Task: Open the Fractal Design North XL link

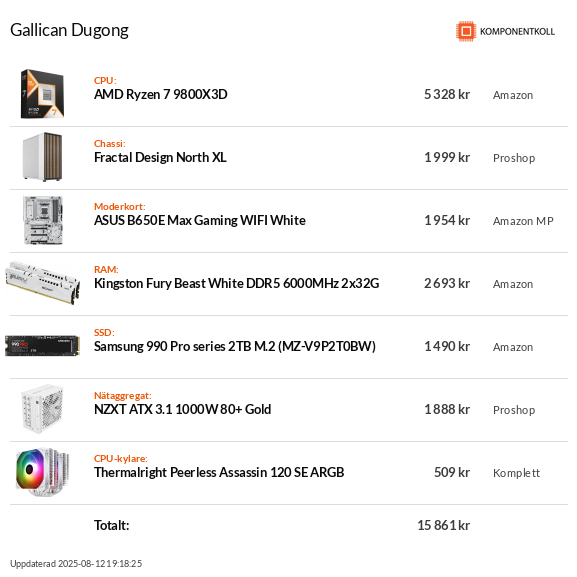Action: pos(160,157)
